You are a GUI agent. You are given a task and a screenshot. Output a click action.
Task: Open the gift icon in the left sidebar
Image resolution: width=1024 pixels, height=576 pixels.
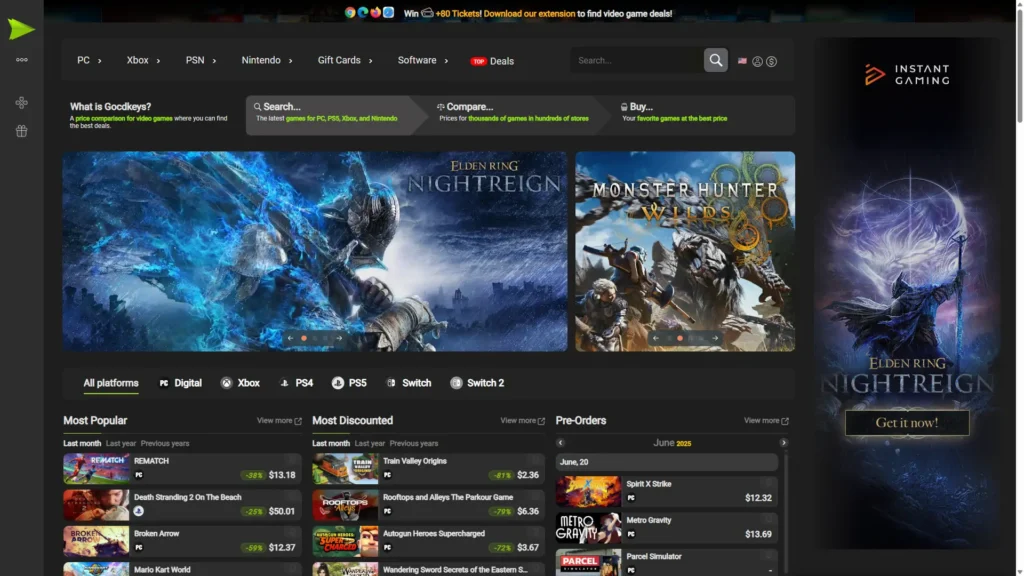tap(22, 131)
